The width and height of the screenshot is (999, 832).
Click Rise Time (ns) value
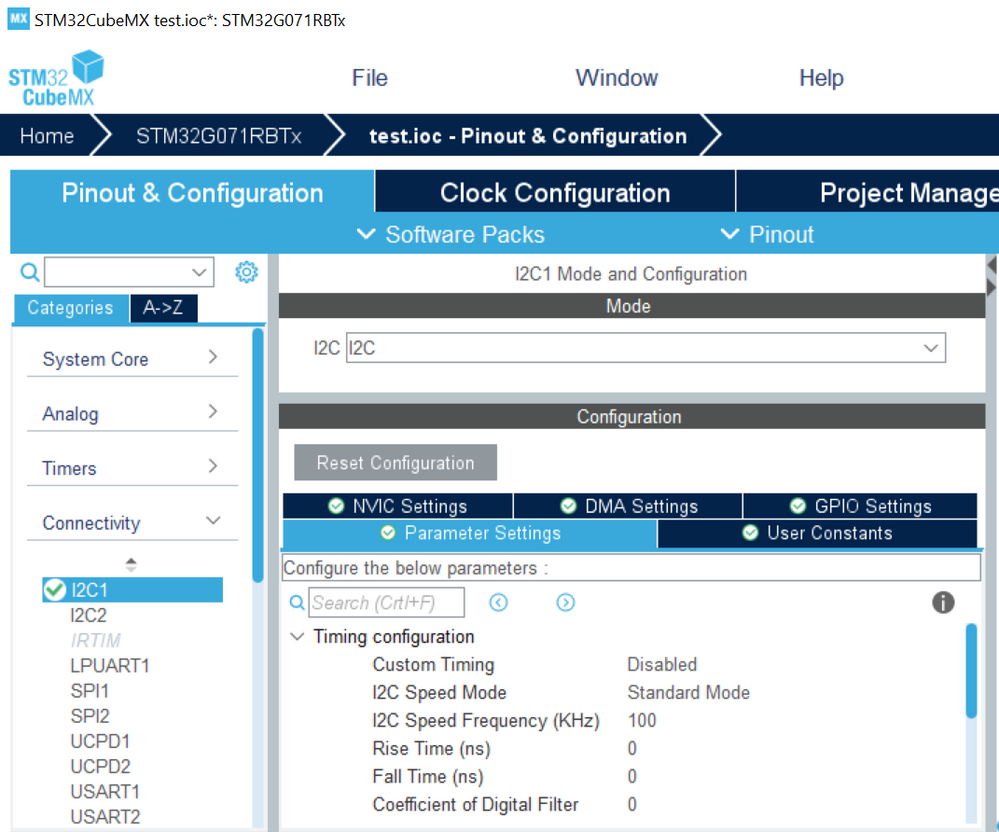point(632,749)
